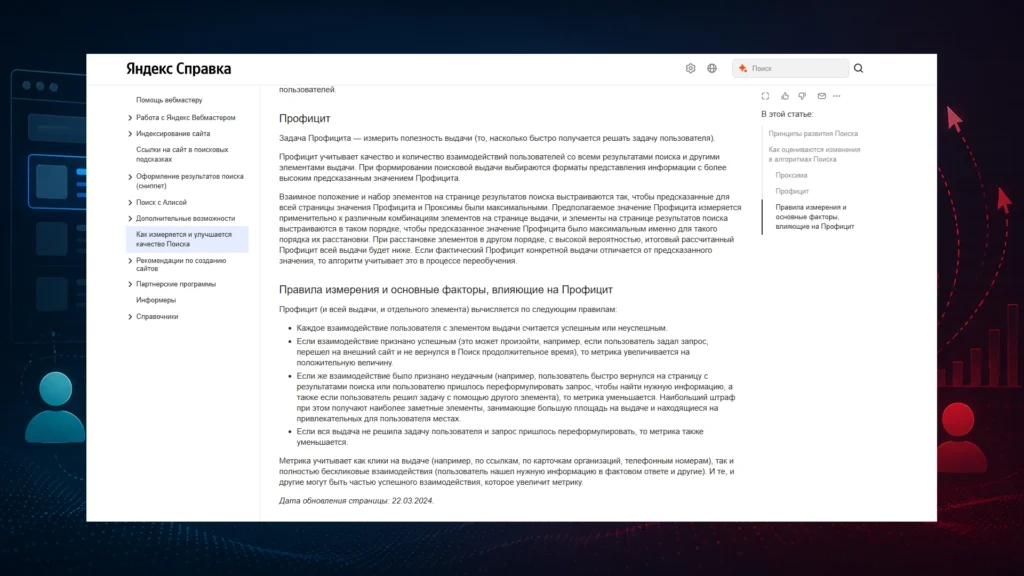Screen dimensions: 1024x576
Task: Click the Яндекс Справка logo
Action: [x=178, y=69]
